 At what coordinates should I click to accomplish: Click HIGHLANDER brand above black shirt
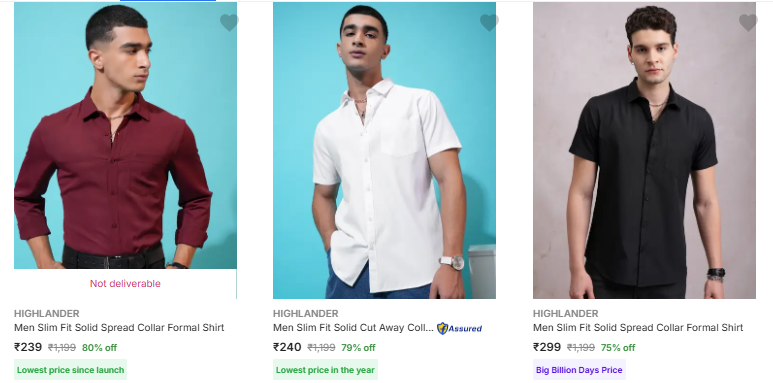coord(565,313)
